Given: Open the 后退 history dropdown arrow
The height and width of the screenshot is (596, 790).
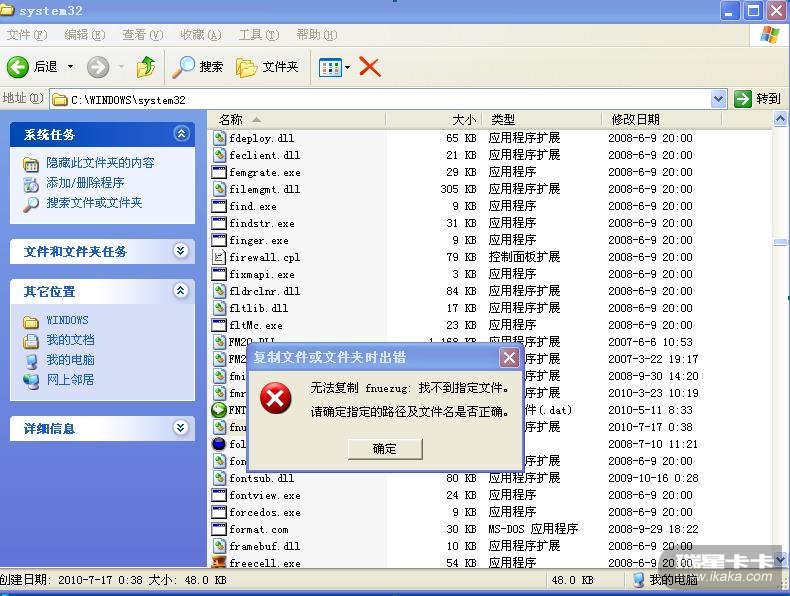Looking at the screenshot, I should coord(71,67).
